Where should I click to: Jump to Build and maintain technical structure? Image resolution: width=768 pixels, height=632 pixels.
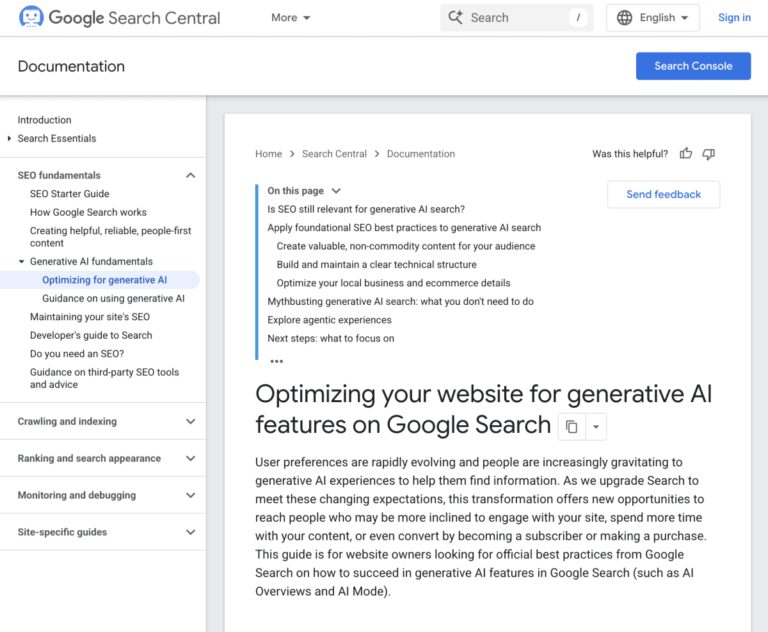point(376,265)
